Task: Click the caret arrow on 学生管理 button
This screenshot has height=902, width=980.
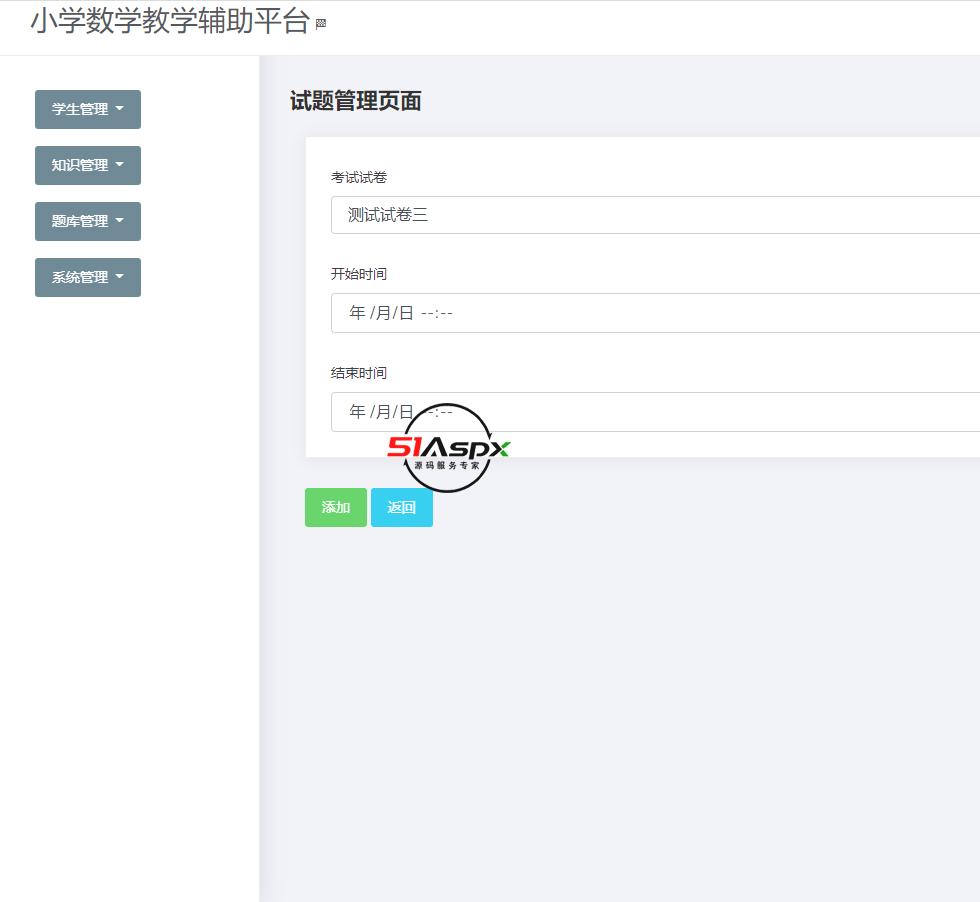Action: (x=119, y=110)
